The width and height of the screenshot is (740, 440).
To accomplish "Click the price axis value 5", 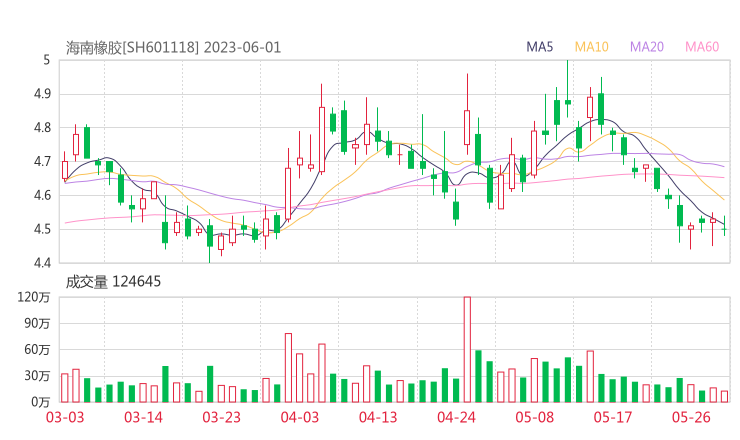I will click(46, 60).
